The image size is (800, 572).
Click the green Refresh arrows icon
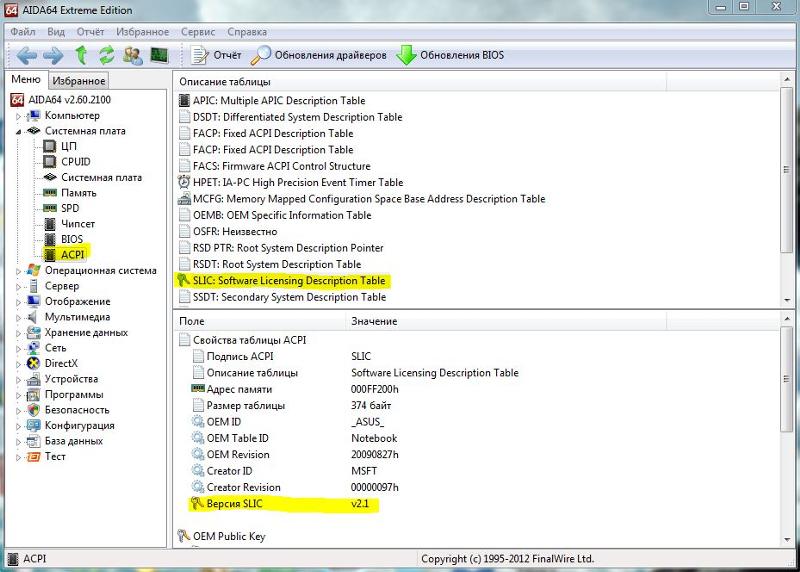[x=106, y=55]
